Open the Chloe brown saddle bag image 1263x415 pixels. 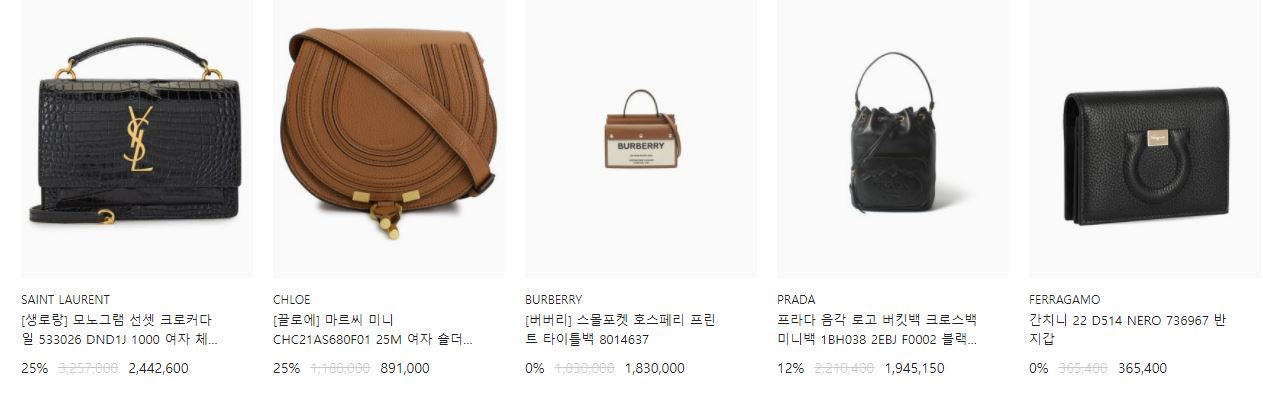pyautogui.click(x=389, y=139)
